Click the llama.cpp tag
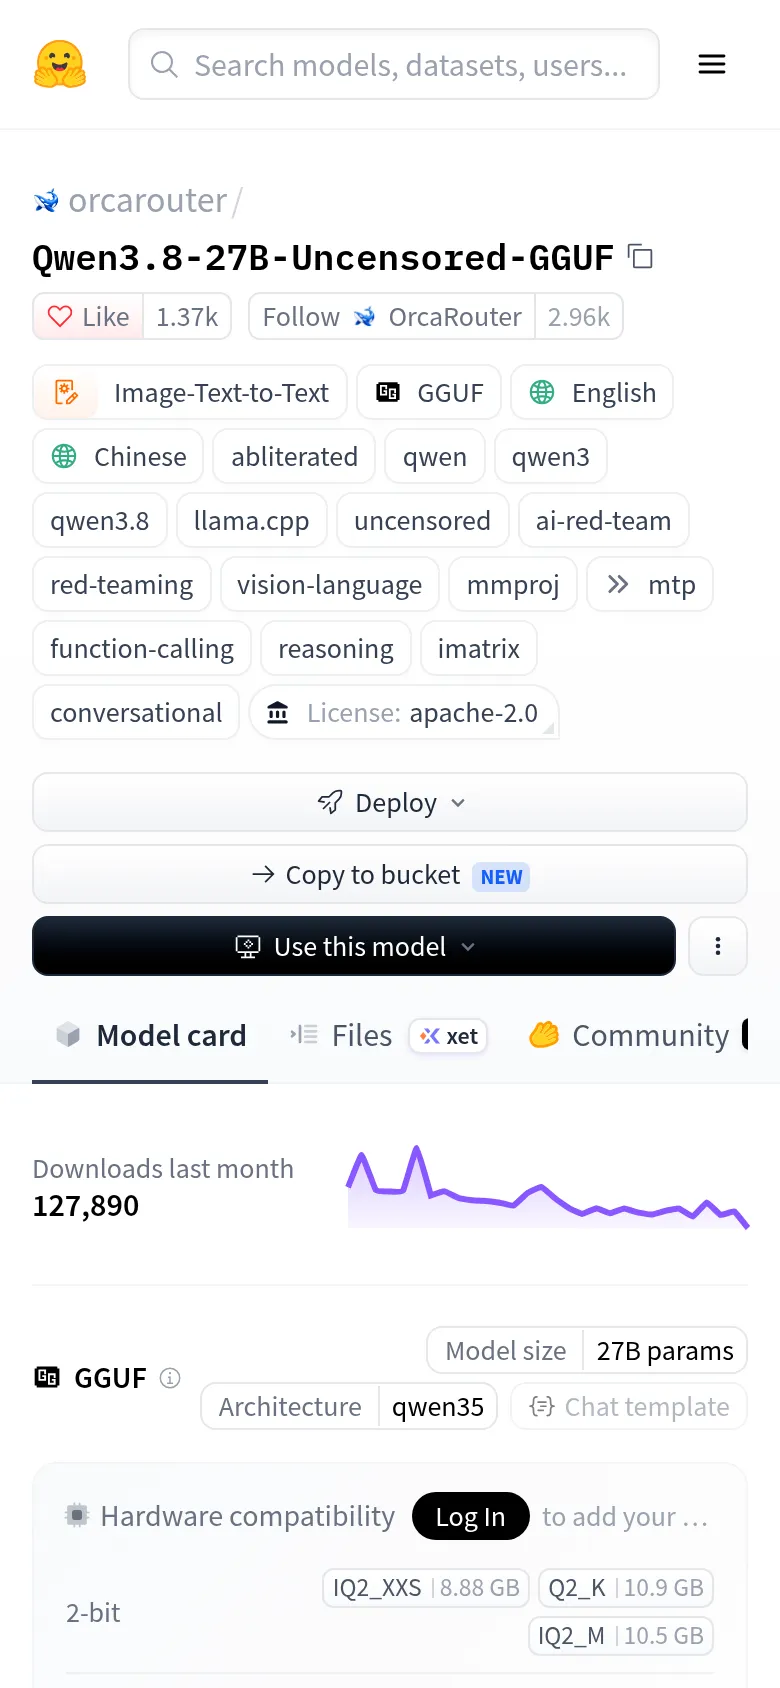 tap(251, 521)
